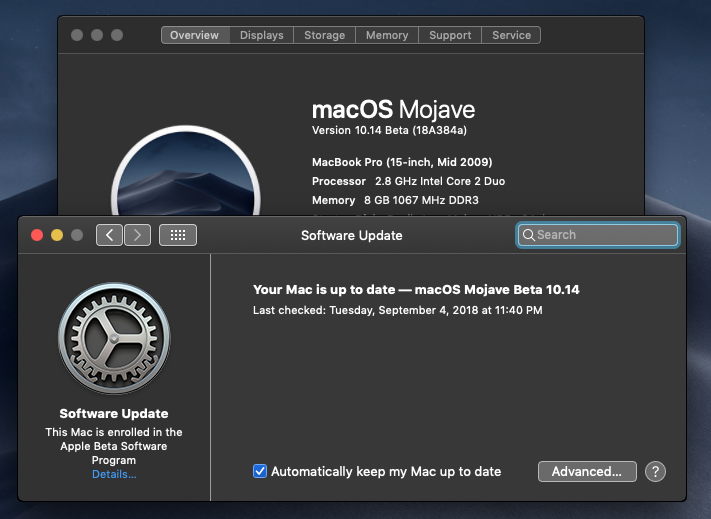Open the Support tab
This screenshot has width=711, height=519.
pyautogui.click(x=450, y=35)
